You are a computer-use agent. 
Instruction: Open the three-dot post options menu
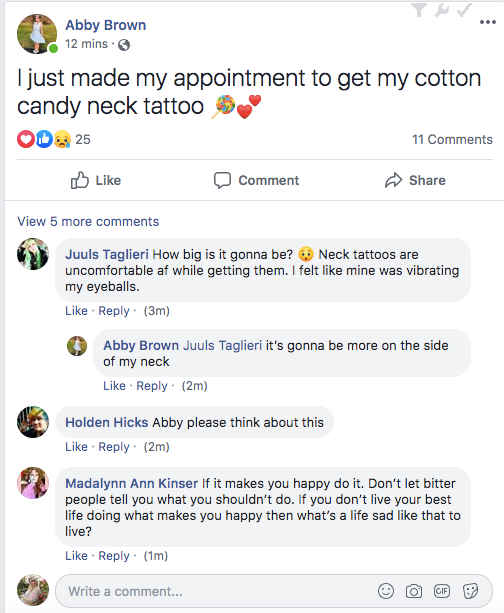488,22
